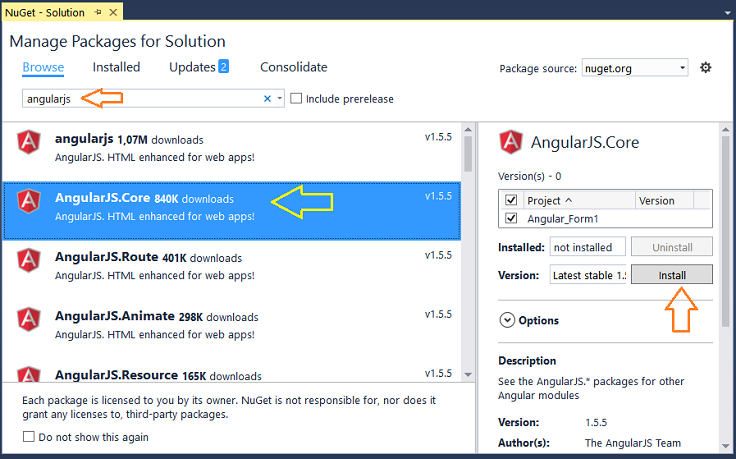Viewport: 736px width, 459px height.
Task: Select the AngularJS.Route 401K downloads package
Action: [x=231, y=270]
